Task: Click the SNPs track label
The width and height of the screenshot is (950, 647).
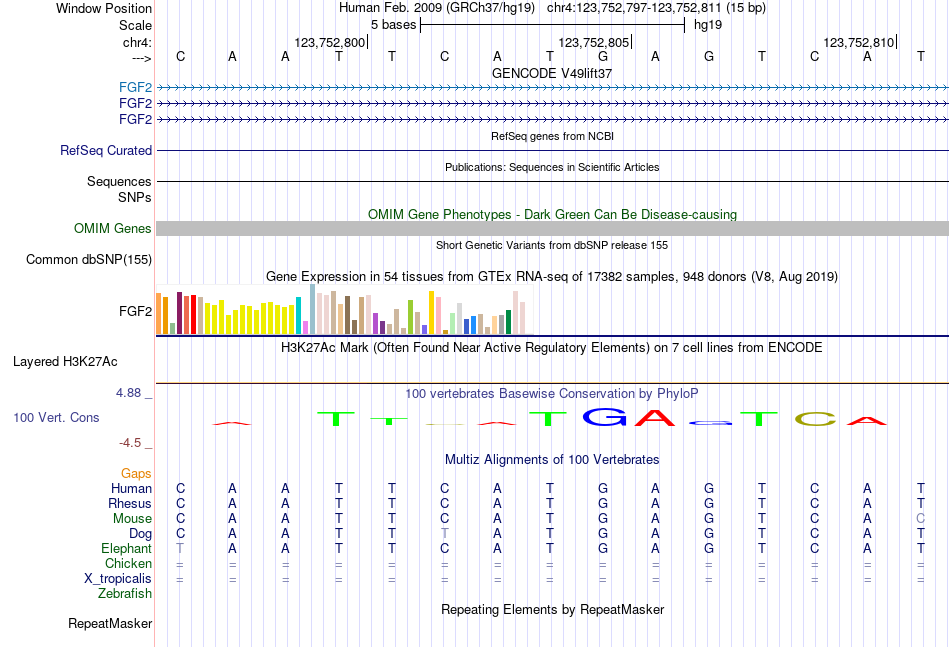Action: click(x=135, y=197)
